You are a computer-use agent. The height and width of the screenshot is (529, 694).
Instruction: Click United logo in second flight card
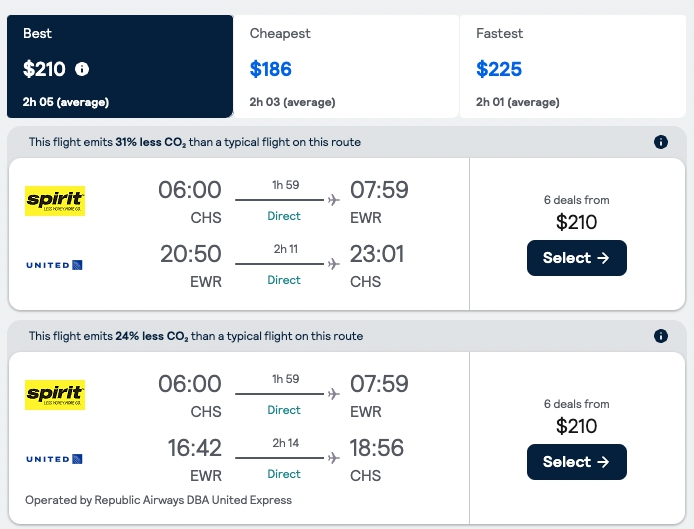coord(55,459)
